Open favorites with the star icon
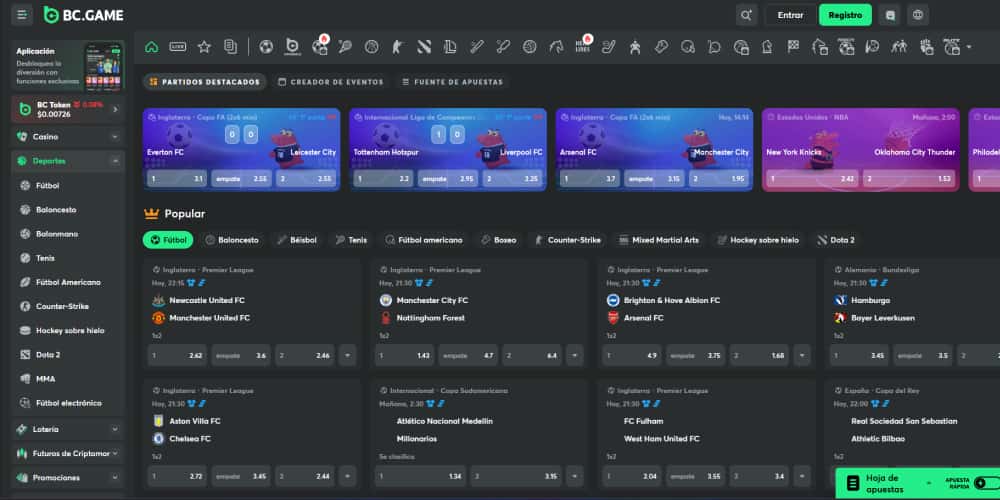 pyautogui.click(x=204, y=46)
